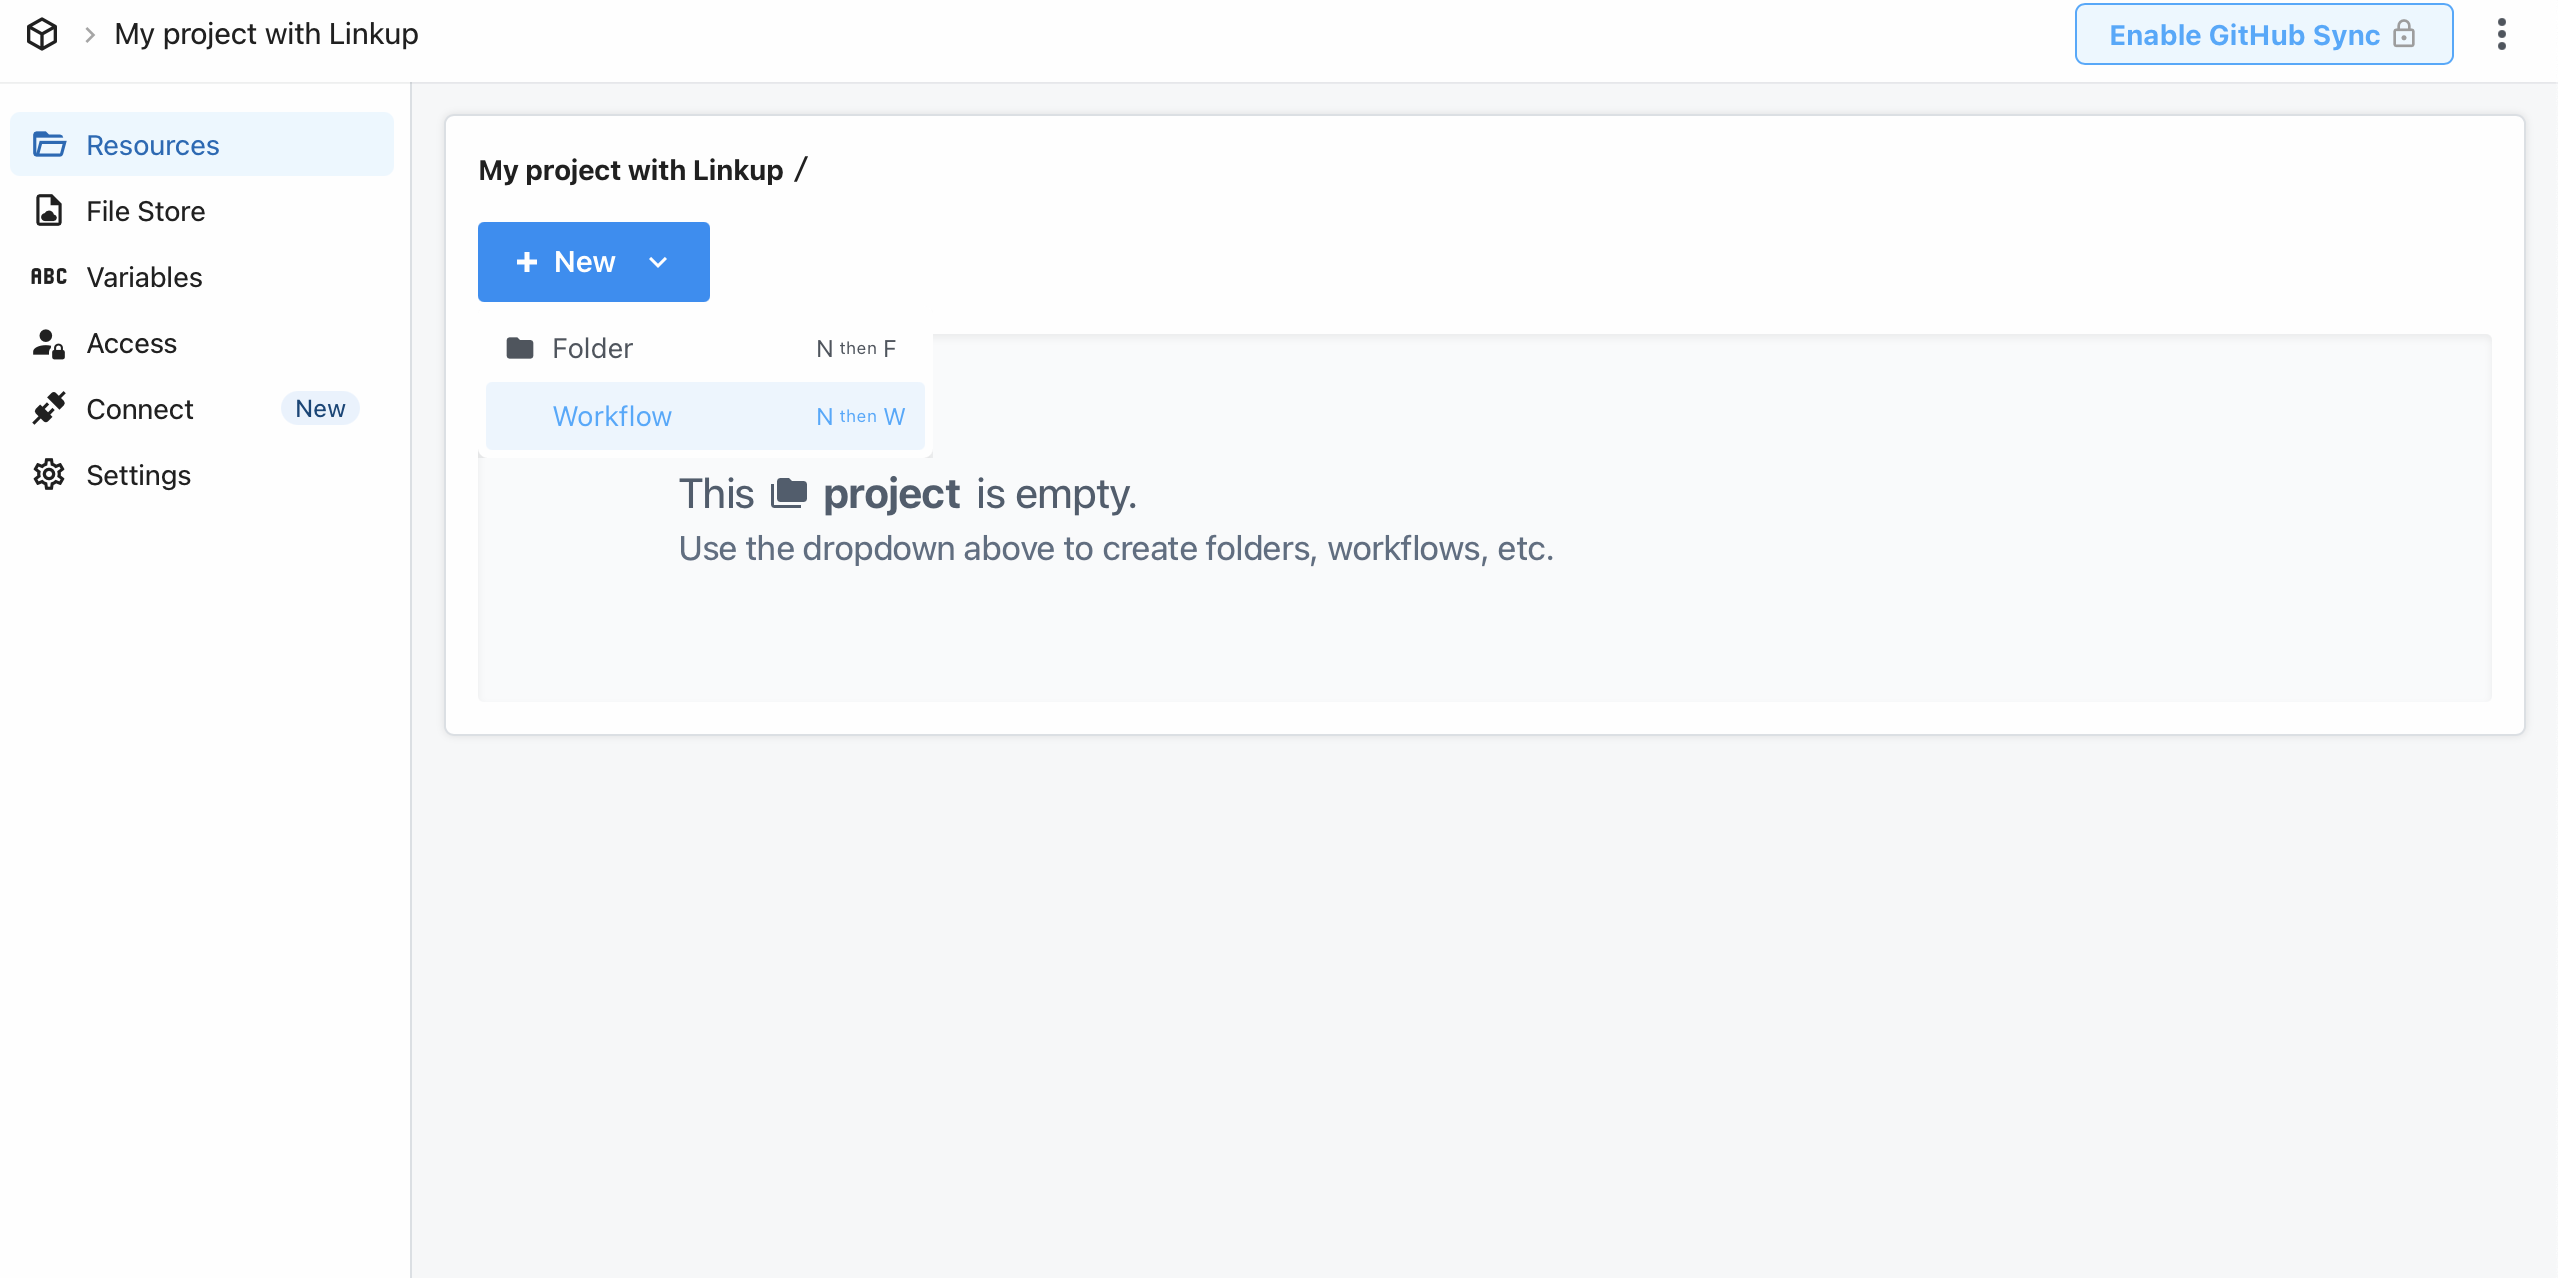
Task: Open the three-dot options menu
Action: [x=2501, y=34]
